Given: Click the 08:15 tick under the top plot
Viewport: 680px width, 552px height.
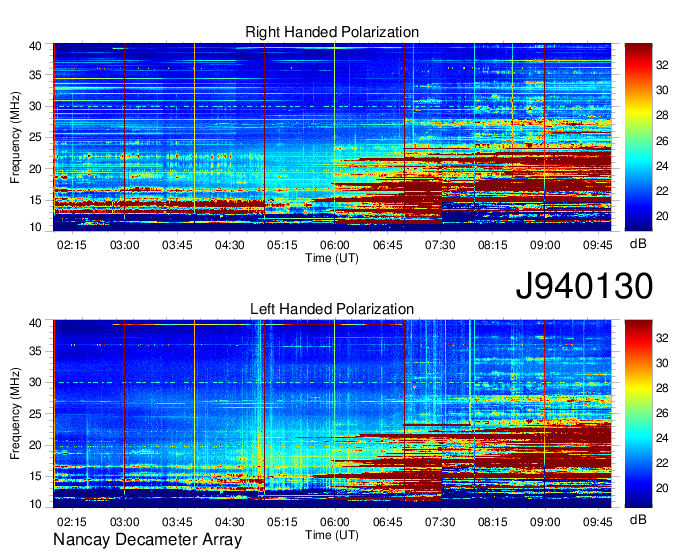Looking at the screenshot, I should [493, 245].
